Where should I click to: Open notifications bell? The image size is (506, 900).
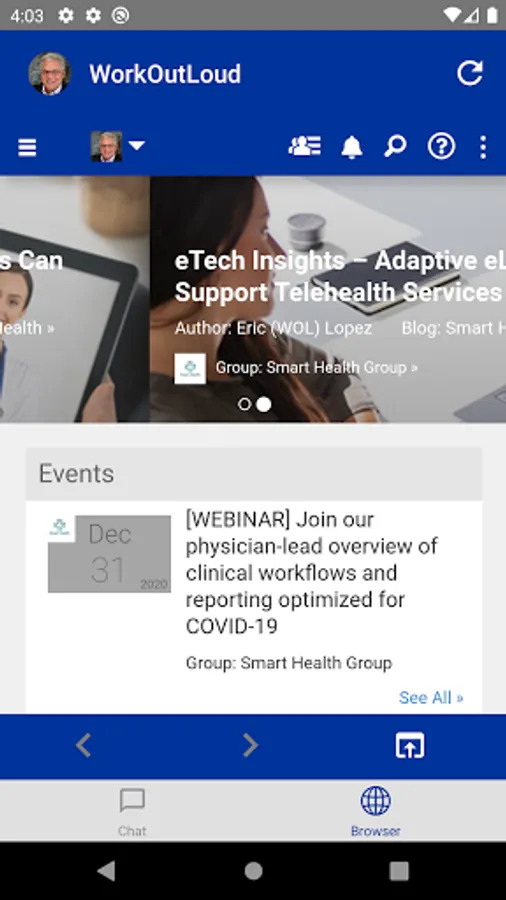[x=352, y=147]
